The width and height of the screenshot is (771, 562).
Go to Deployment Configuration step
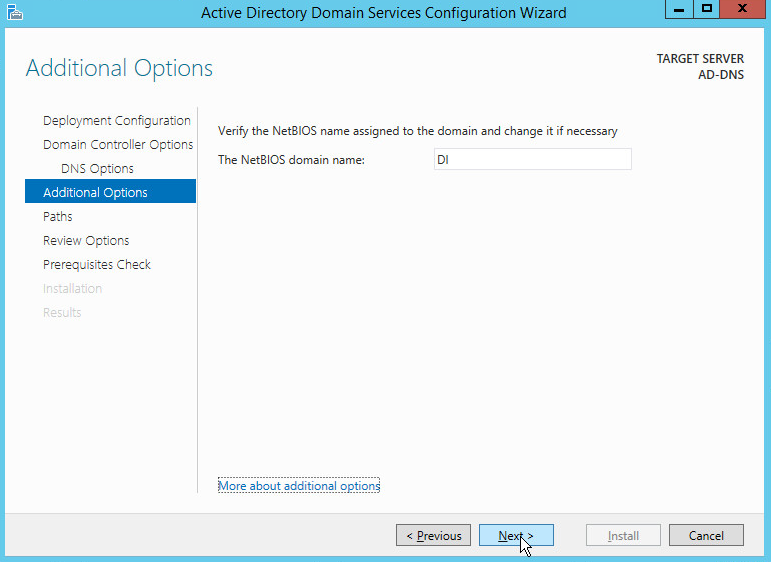coord(116,121)
